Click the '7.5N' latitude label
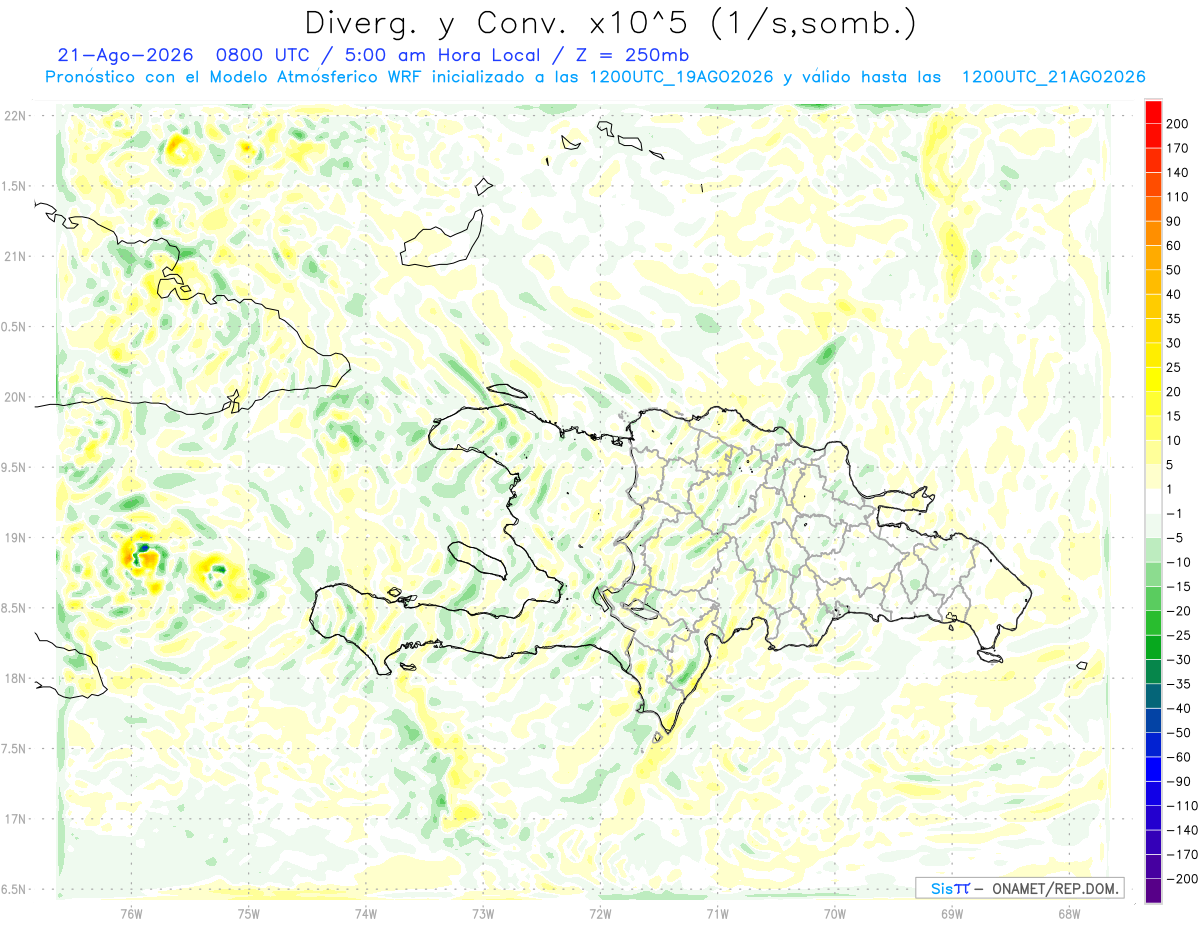 (14, 749)
